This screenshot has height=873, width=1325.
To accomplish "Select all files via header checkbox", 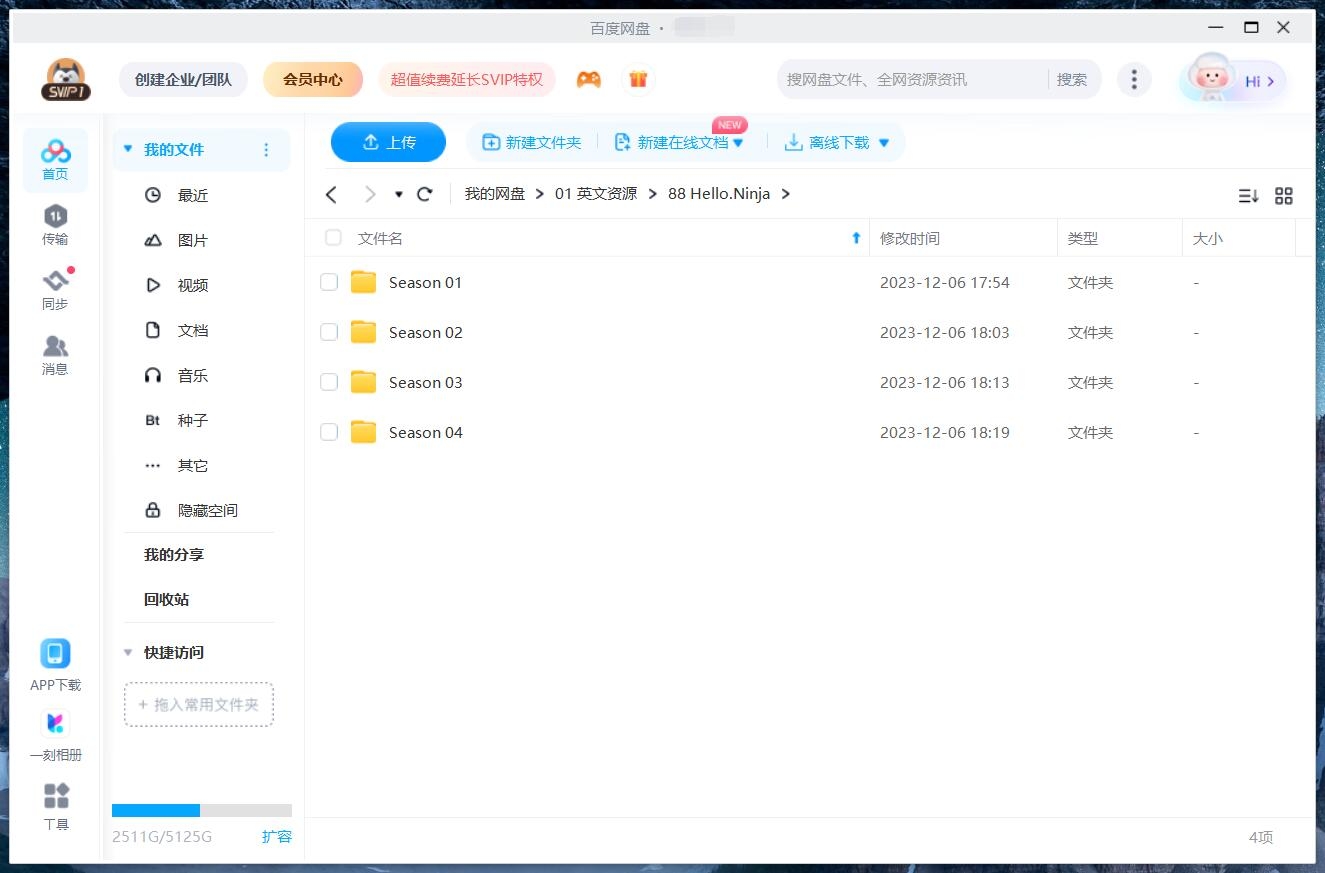I will pyautogui.click(x=332, y=238).
